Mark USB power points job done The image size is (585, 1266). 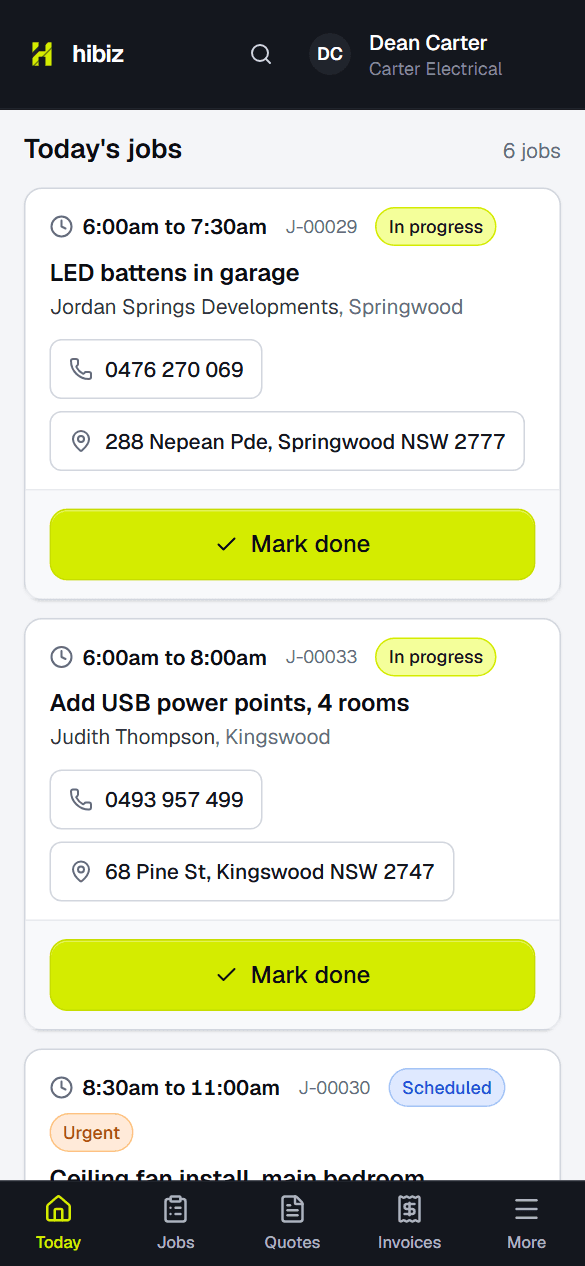[292, 974]
